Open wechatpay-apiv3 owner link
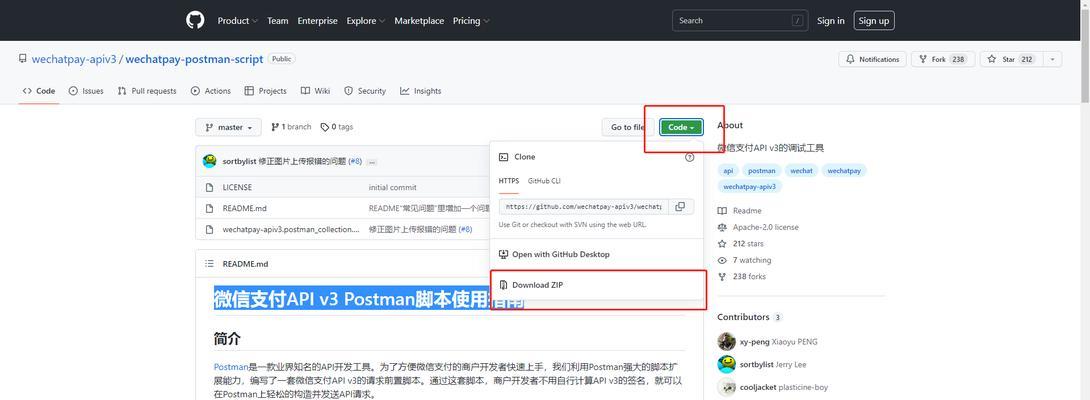Screen dimensions: 1090x400 pos(74,59)
